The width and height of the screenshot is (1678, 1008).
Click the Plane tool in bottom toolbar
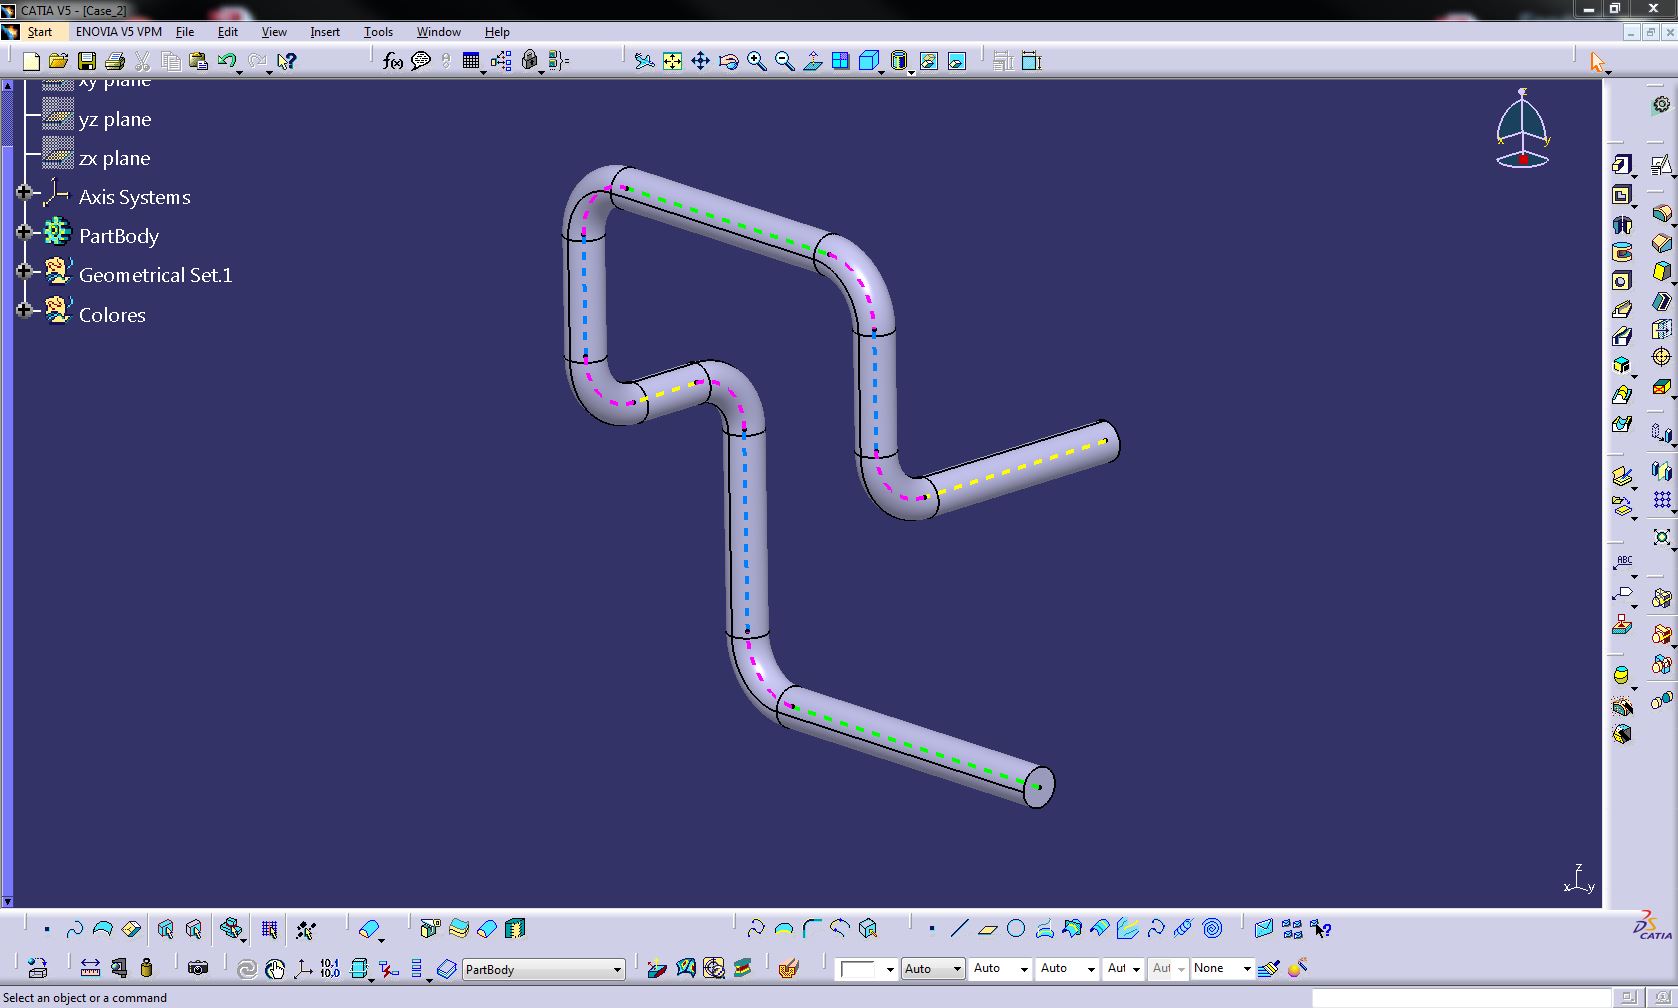987,929
